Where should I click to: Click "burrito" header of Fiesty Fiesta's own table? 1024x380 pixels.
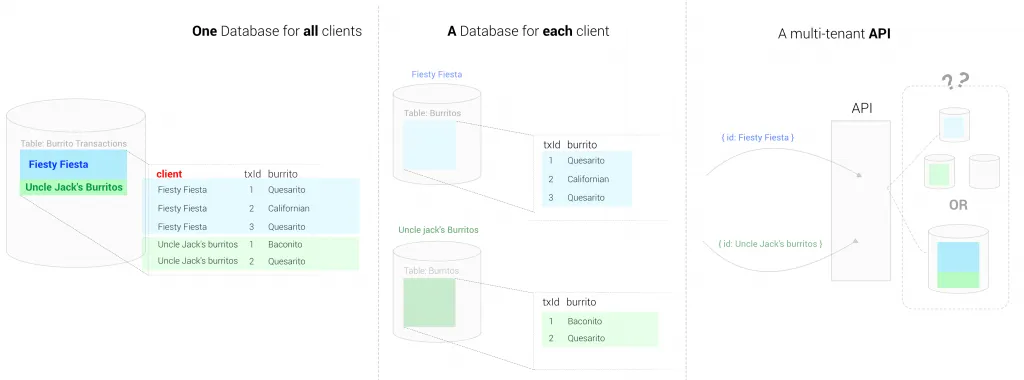(582, 144)
